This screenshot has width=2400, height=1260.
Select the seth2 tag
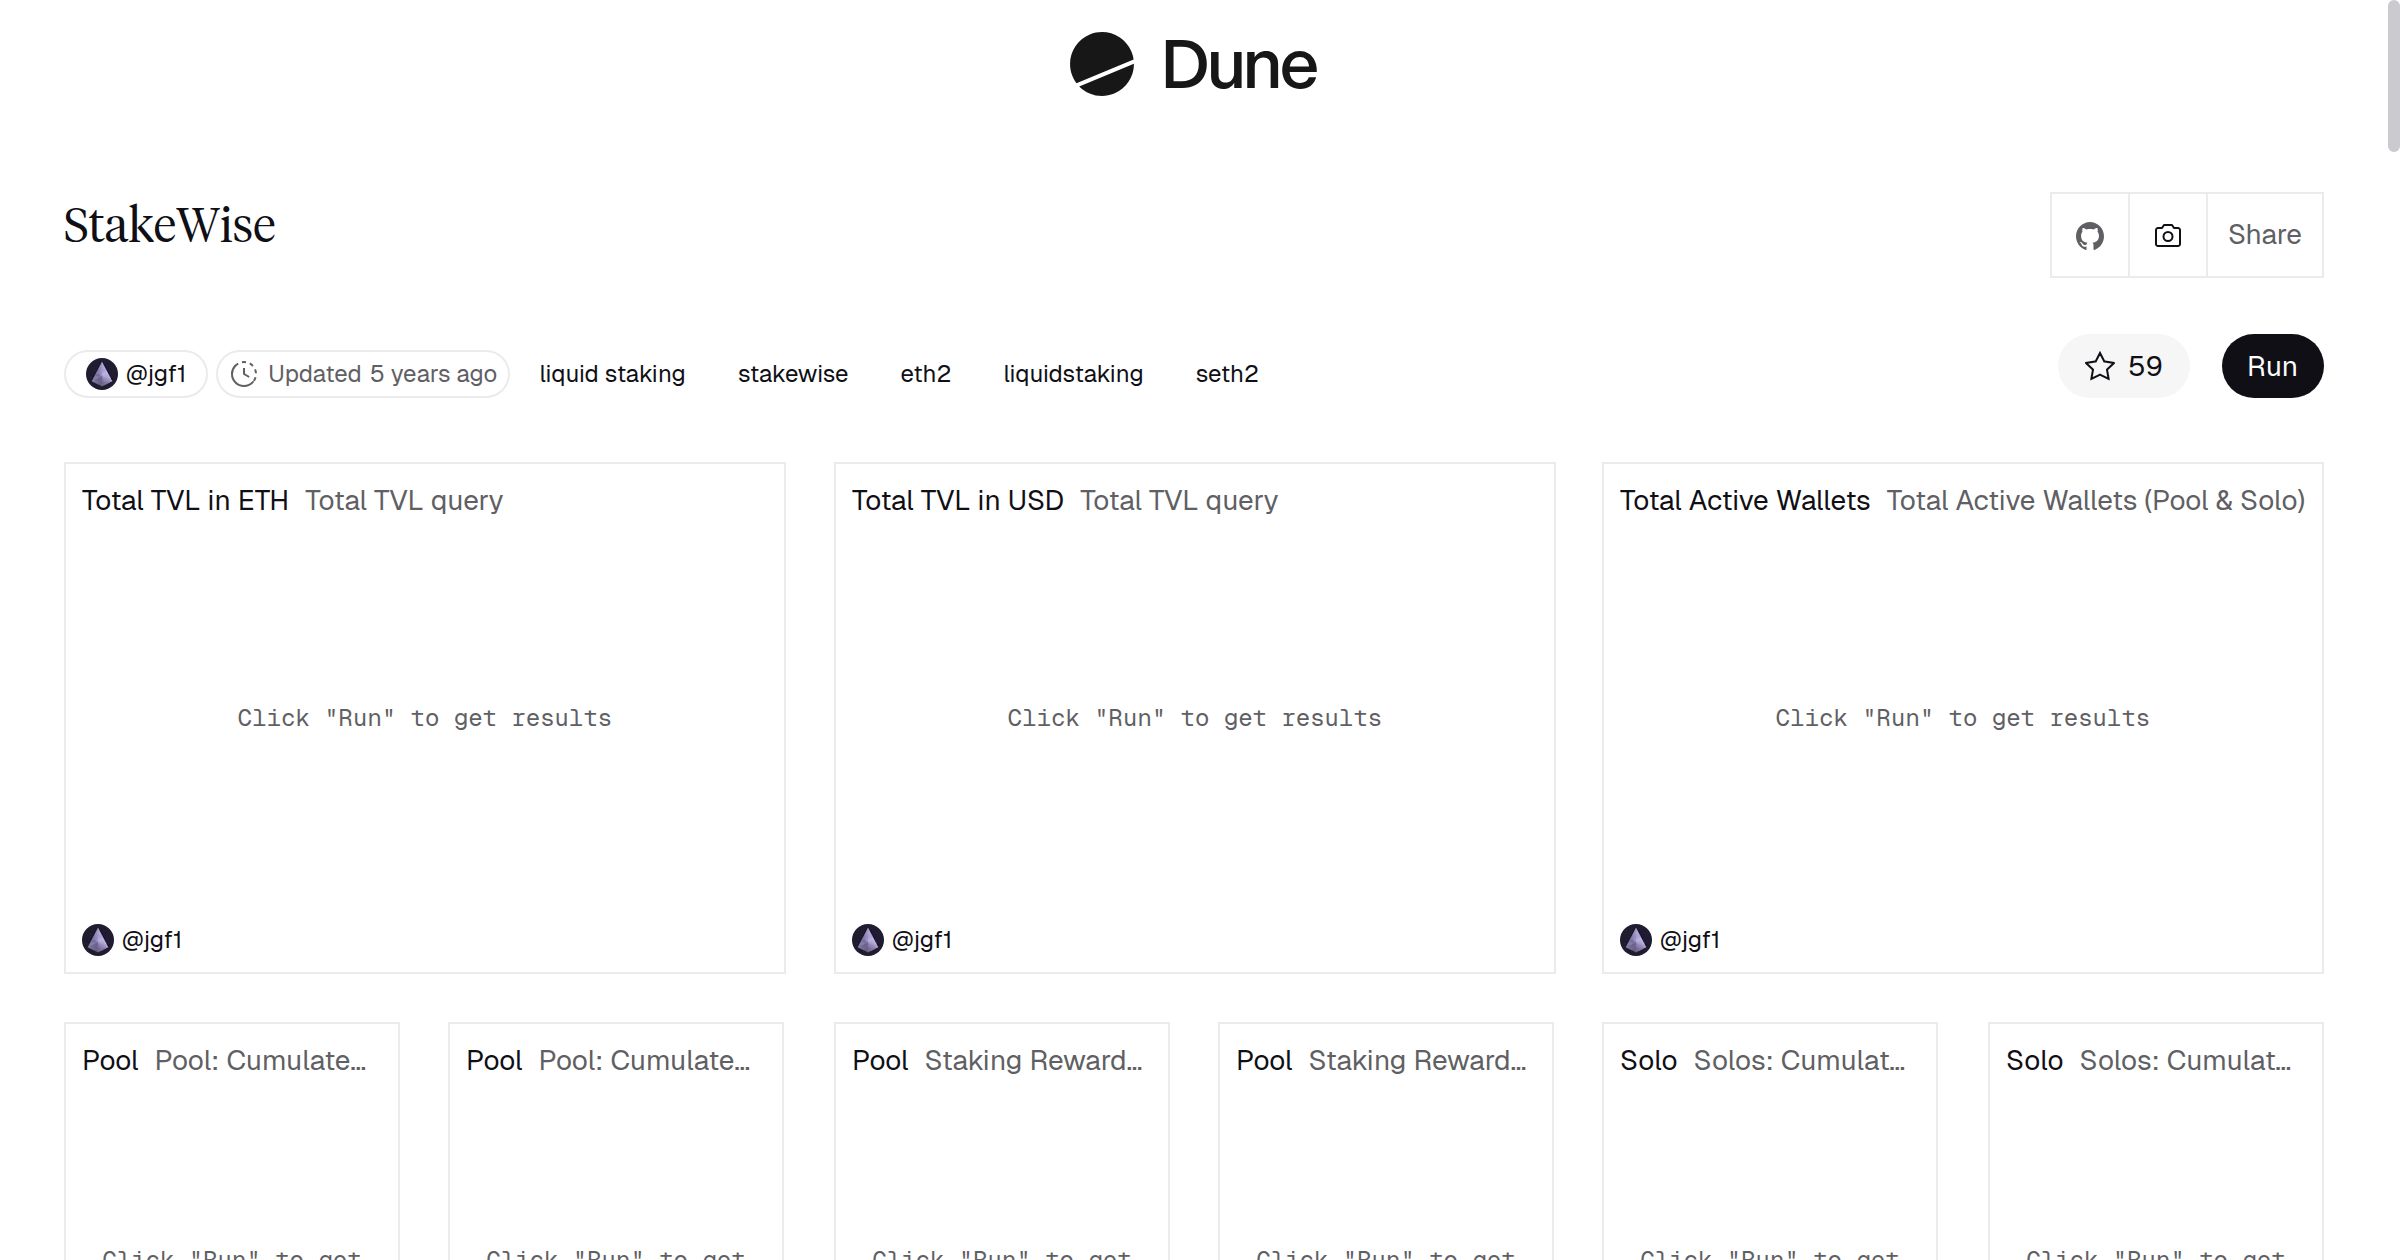[x=1226, y=373]
